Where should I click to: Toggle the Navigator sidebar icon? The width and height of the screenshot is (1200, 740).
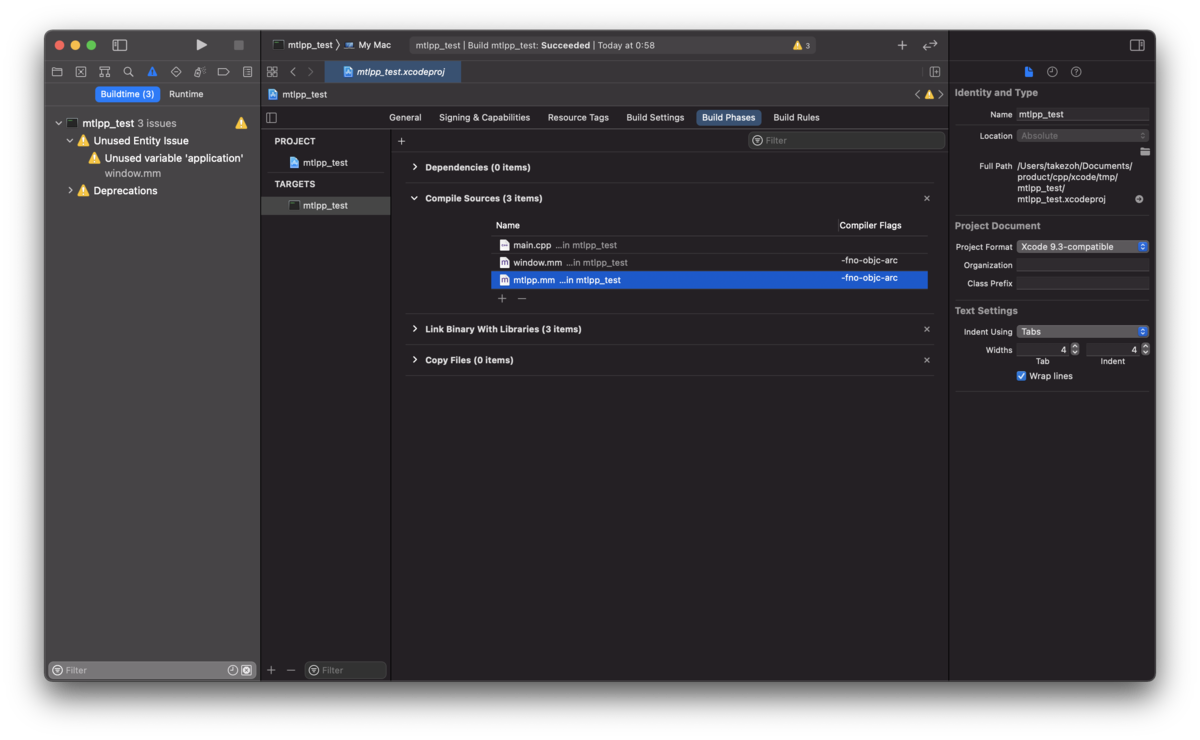[120, 45]
